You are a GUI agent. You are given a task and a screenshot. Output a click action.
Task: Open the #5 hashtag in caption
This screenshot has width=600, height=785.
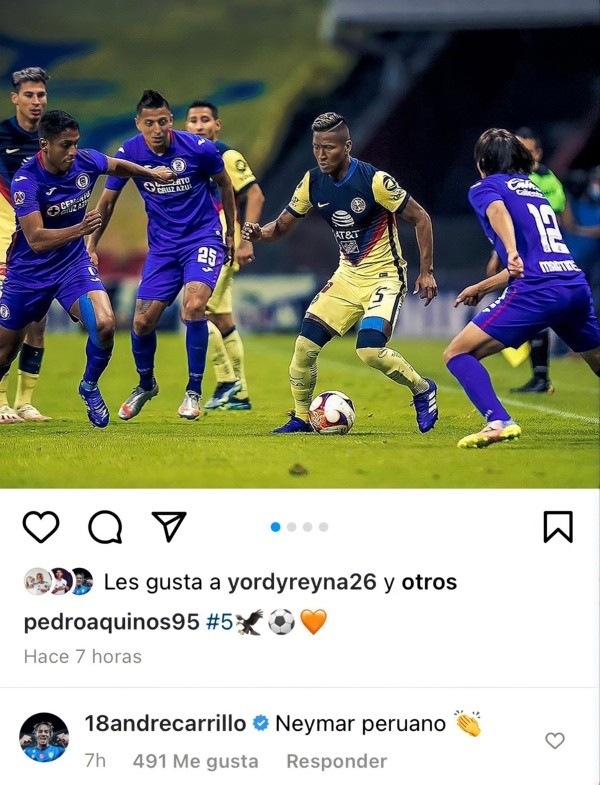pyautogui.click(x=220, y=622)
